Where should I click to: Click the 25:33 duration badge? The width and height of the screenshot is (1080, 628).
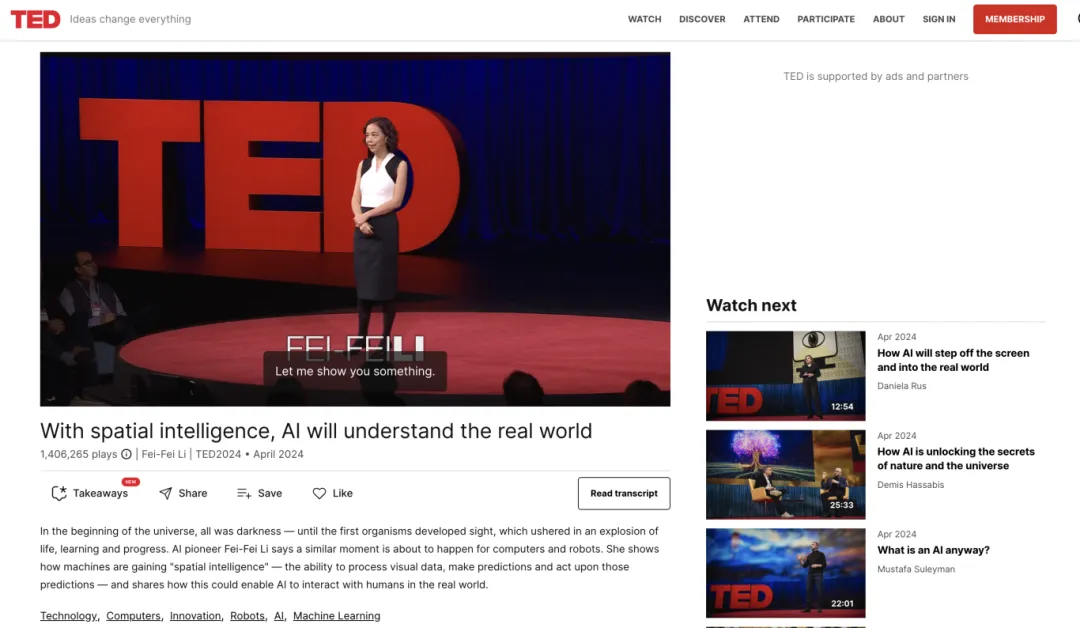point(842,505)
